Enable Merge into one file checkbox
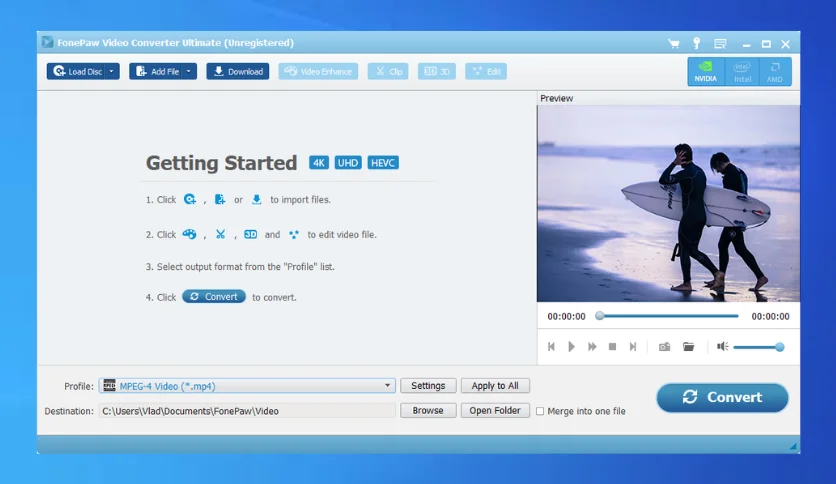 540,411
